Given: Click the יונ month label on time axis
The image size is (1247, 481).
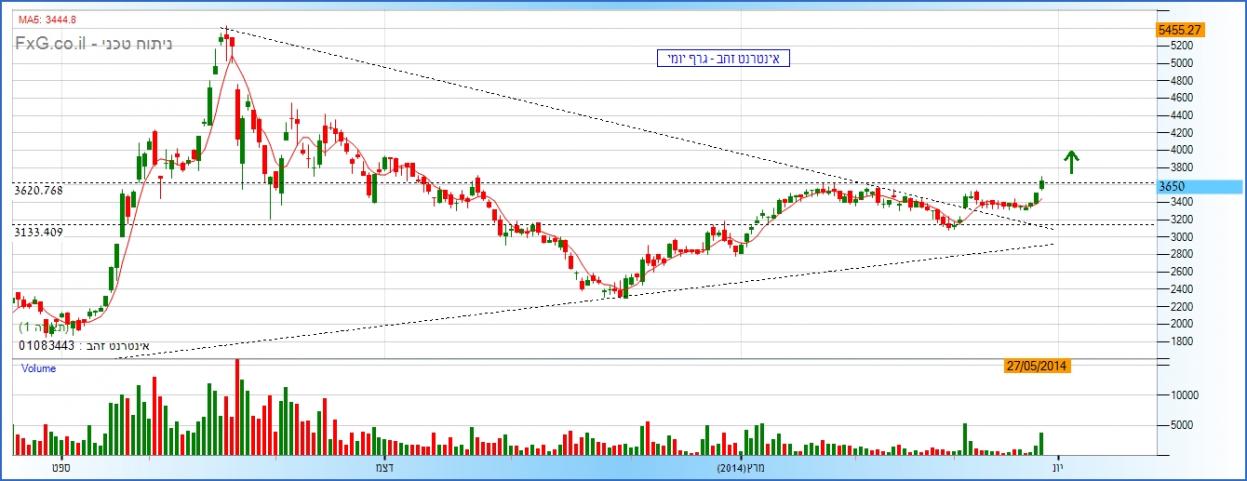Looking at the screenshot, I should pos(1058,468).
